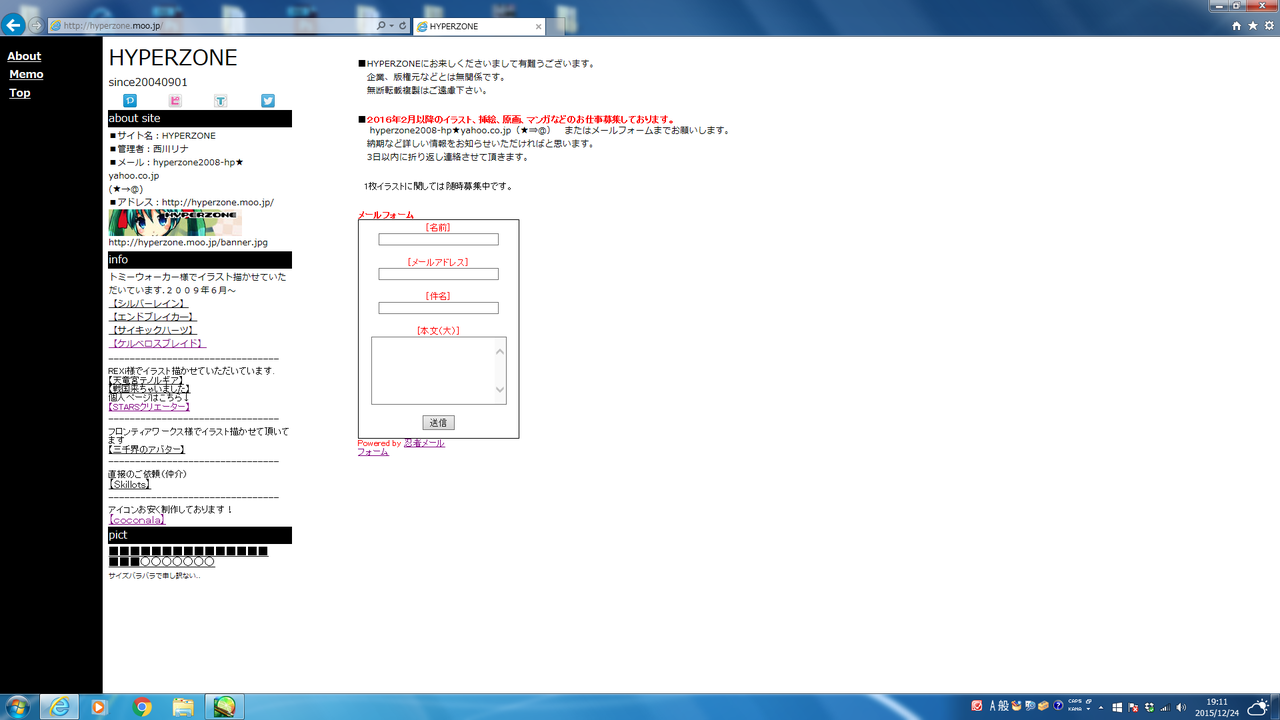Open Internet Explorer from the taskbar
The width and height of the screenshot is (1280, 720).
61,707
